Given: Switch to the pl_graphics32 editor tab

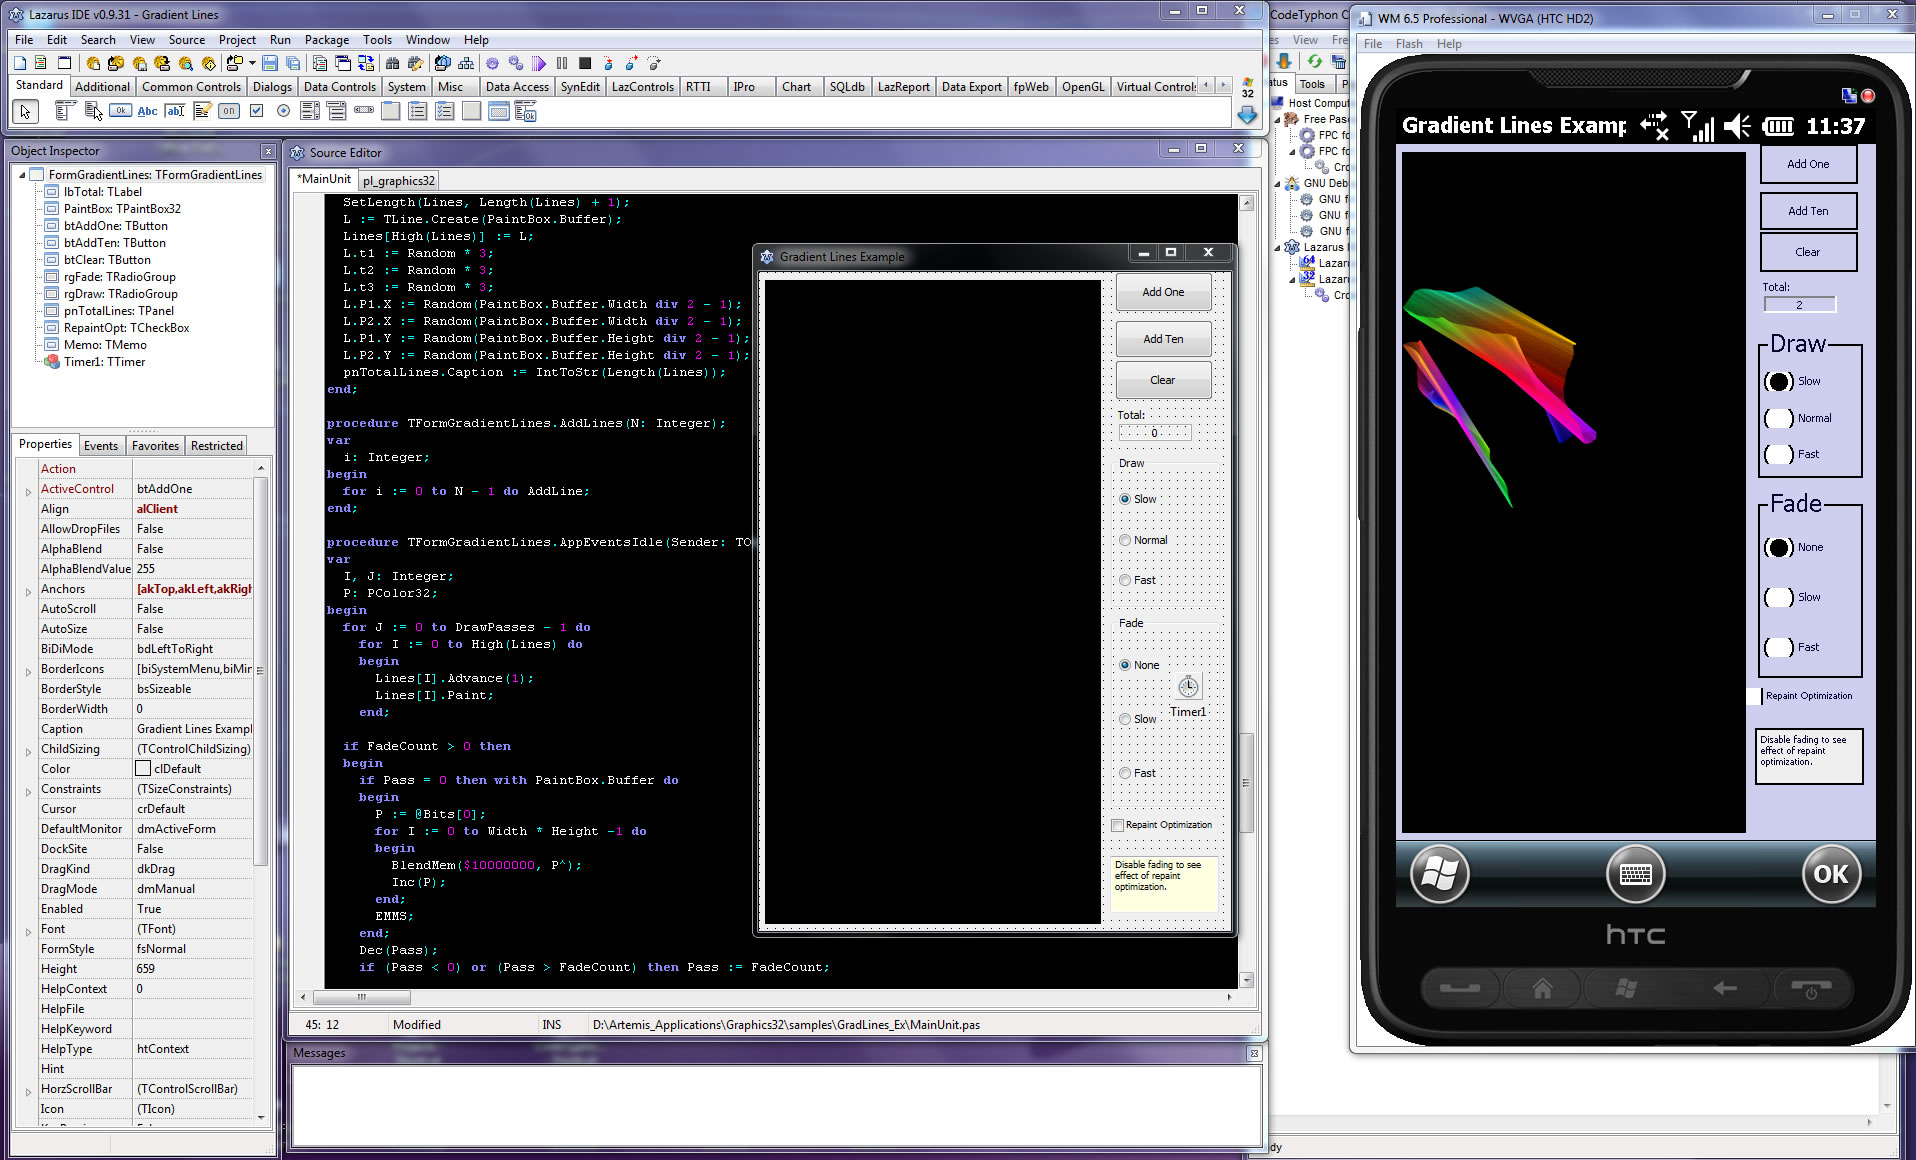Looking at the screenshot, I should 398,181.
